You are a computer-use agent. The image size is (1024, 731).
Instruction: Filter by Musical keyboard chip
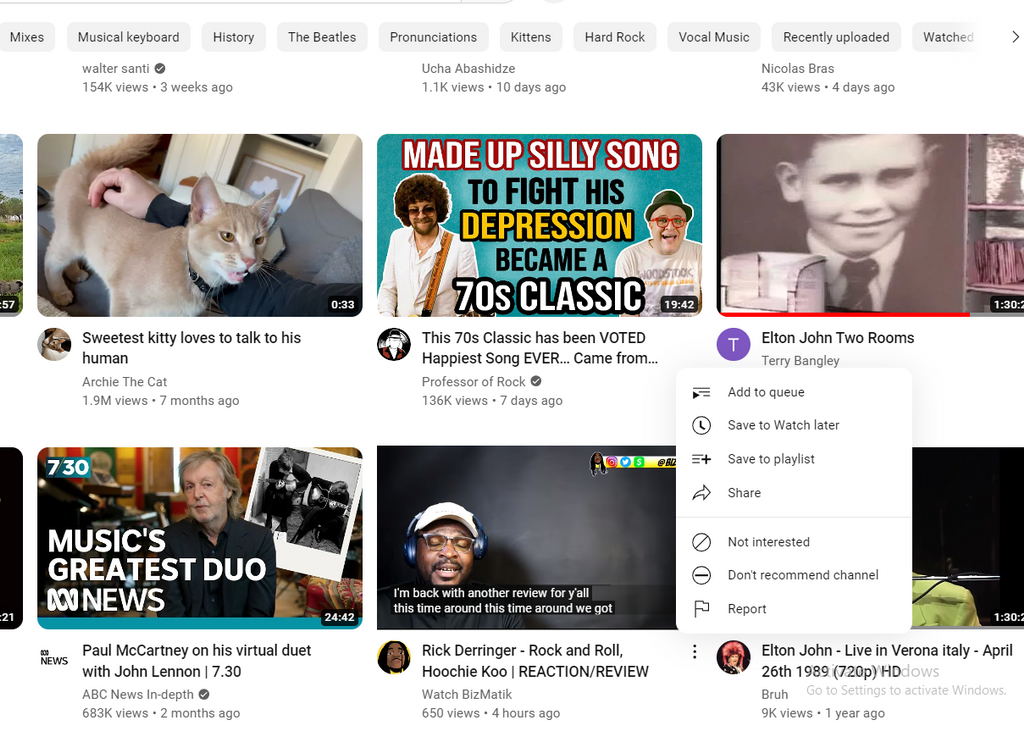[129, 37]
